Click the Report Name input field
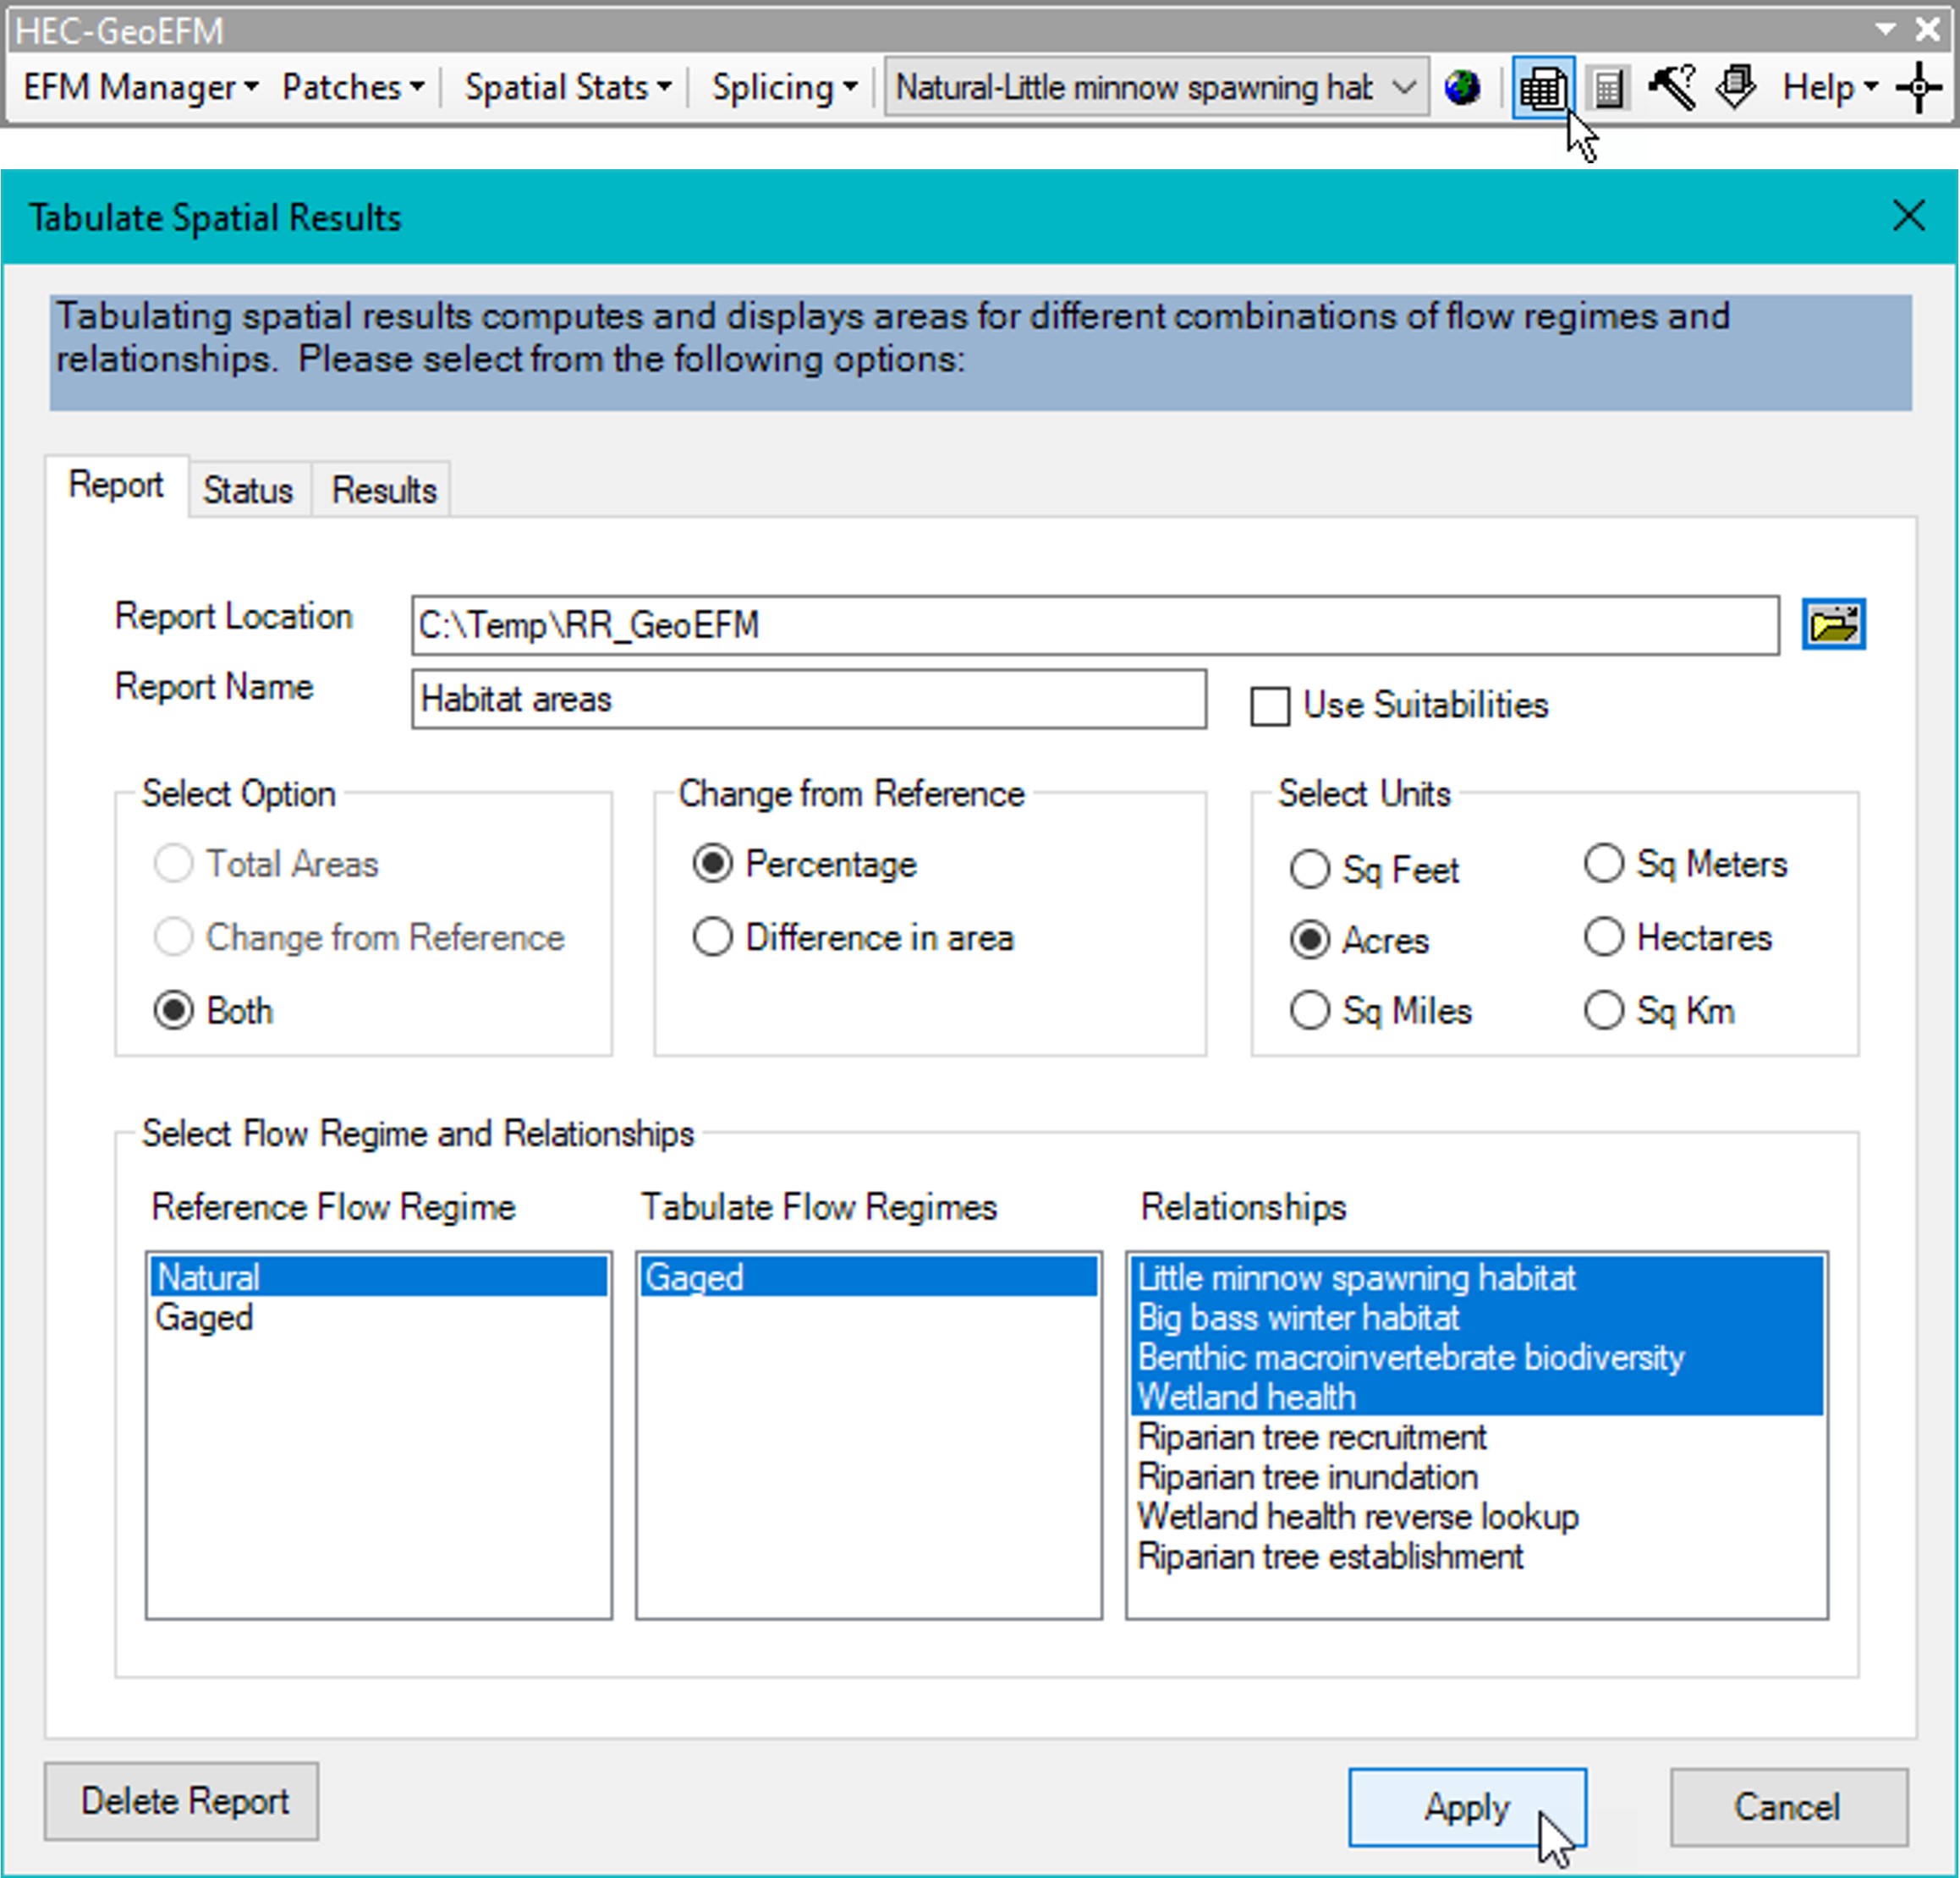The image size is (1960, 1878). tap(808, 699)
